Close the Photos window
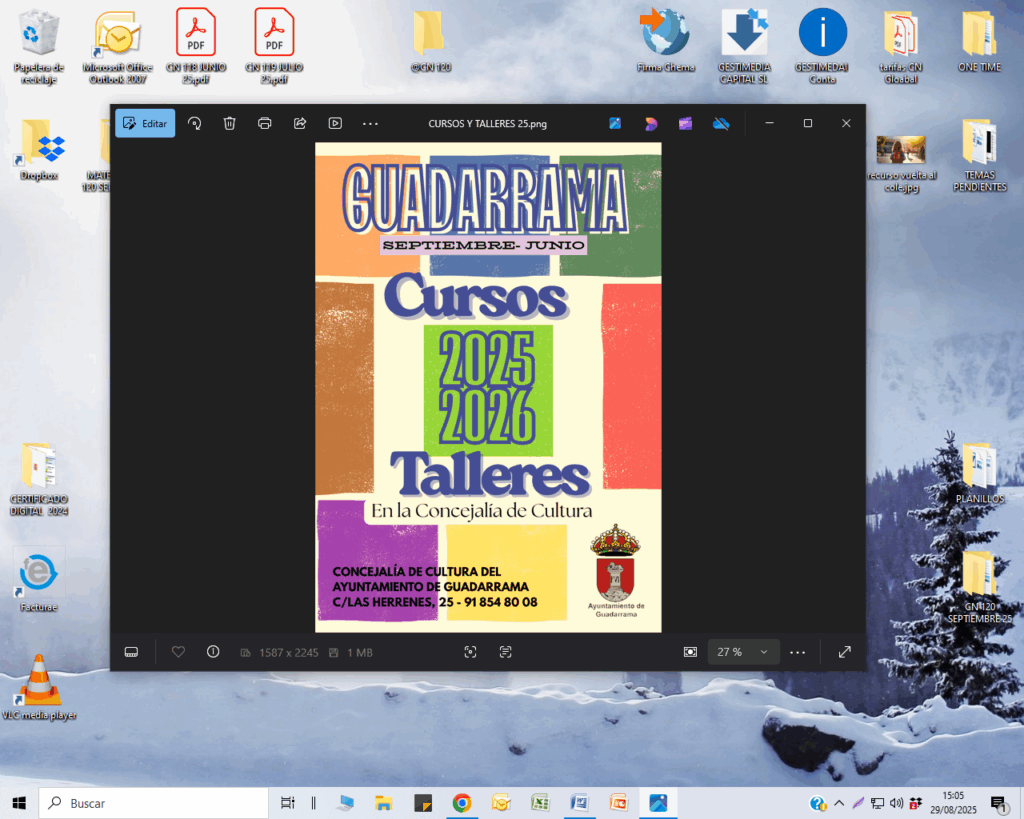 pos(846,123)
